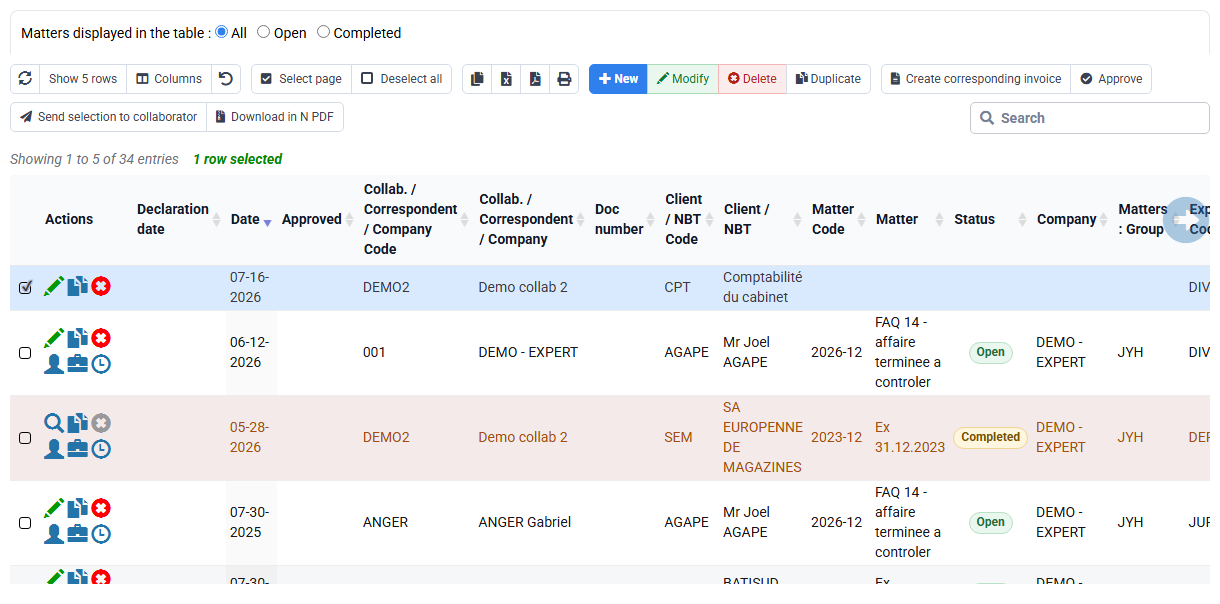The height and width of the screenshot is (604, 1220).
Task: Click green pencil edit icon in selected row
Action: [x=54, y=286]
